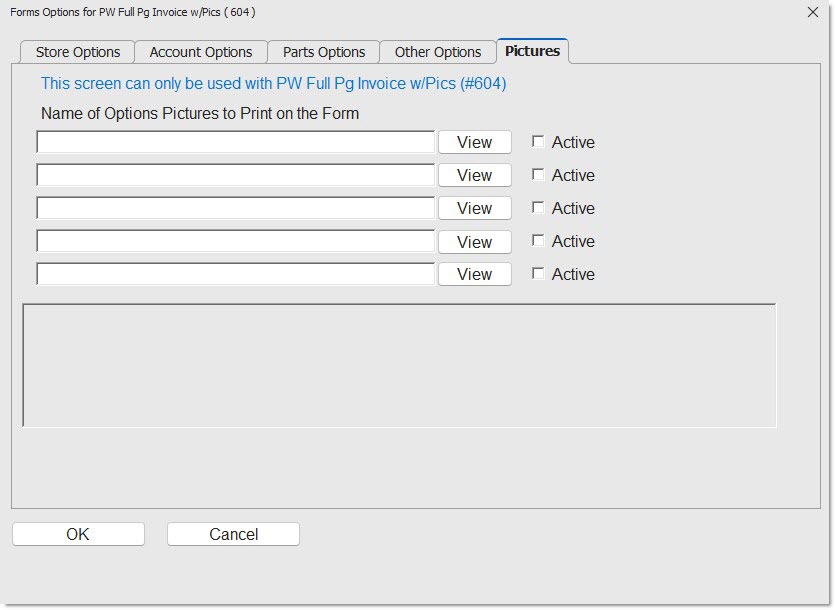Select the Parts Options tab
The image size is (835, 610).
(x=324, y=52)
